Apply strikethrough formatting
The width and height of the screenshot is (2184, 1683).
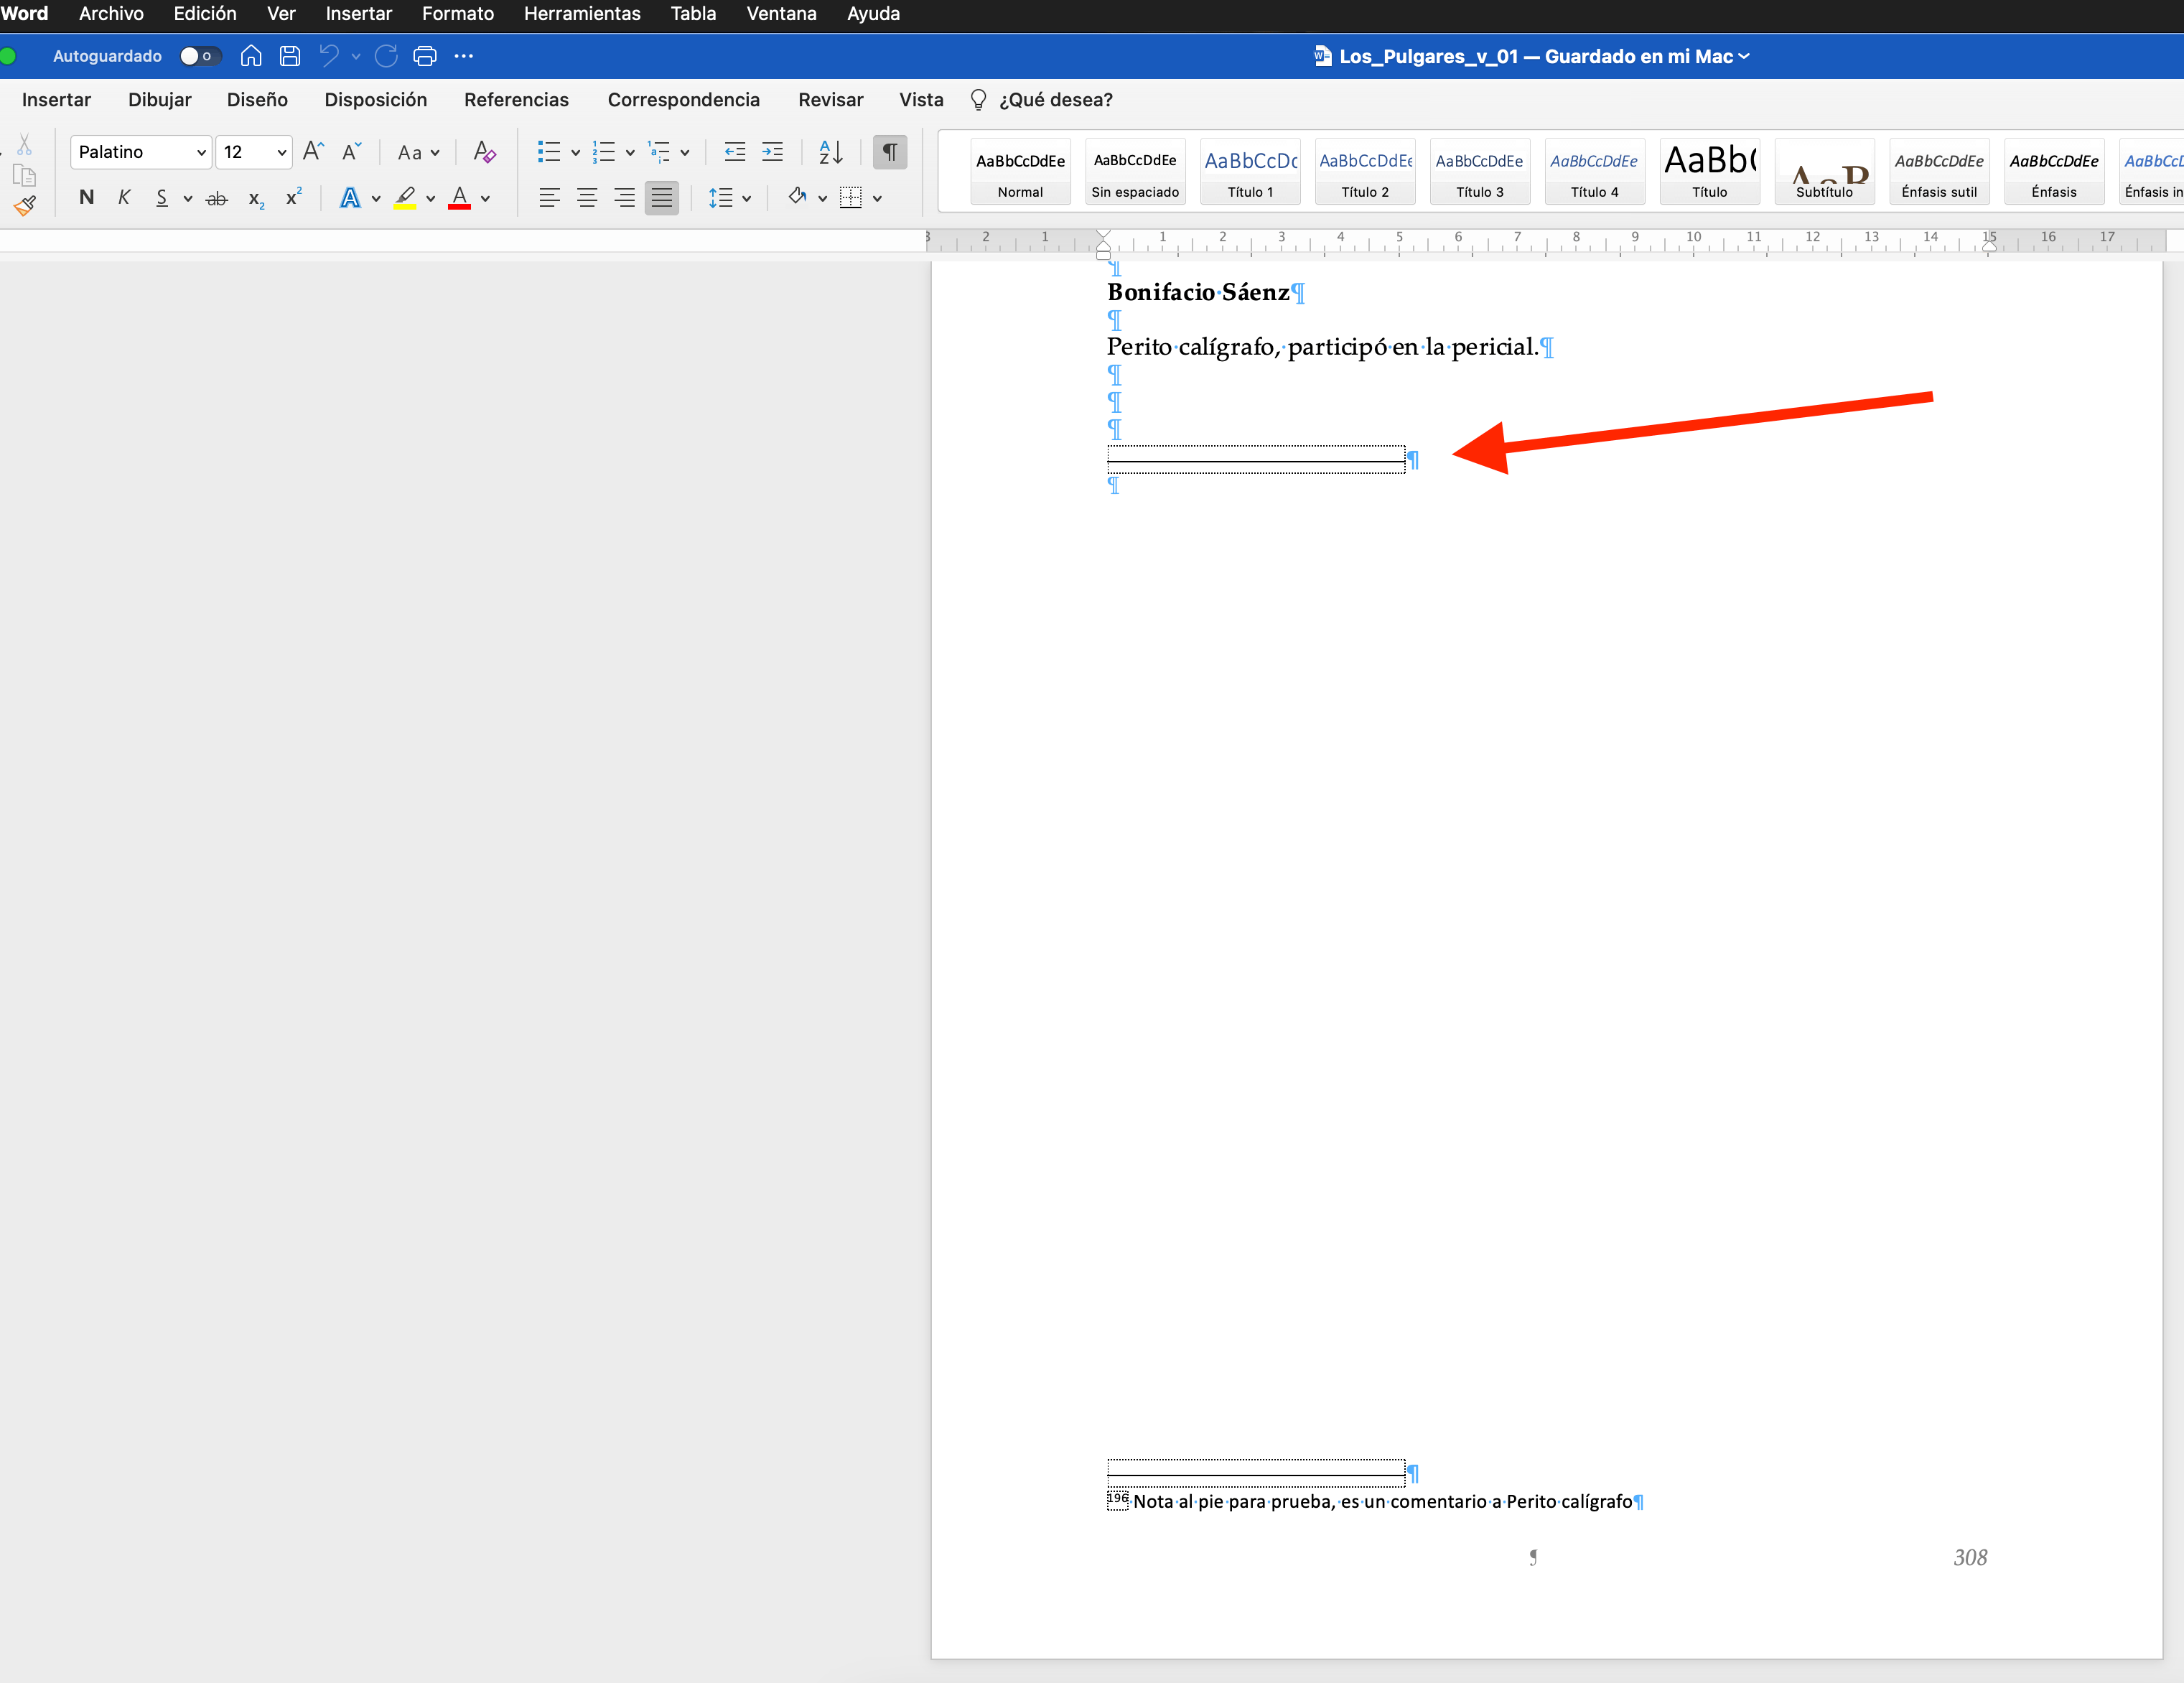216,198
